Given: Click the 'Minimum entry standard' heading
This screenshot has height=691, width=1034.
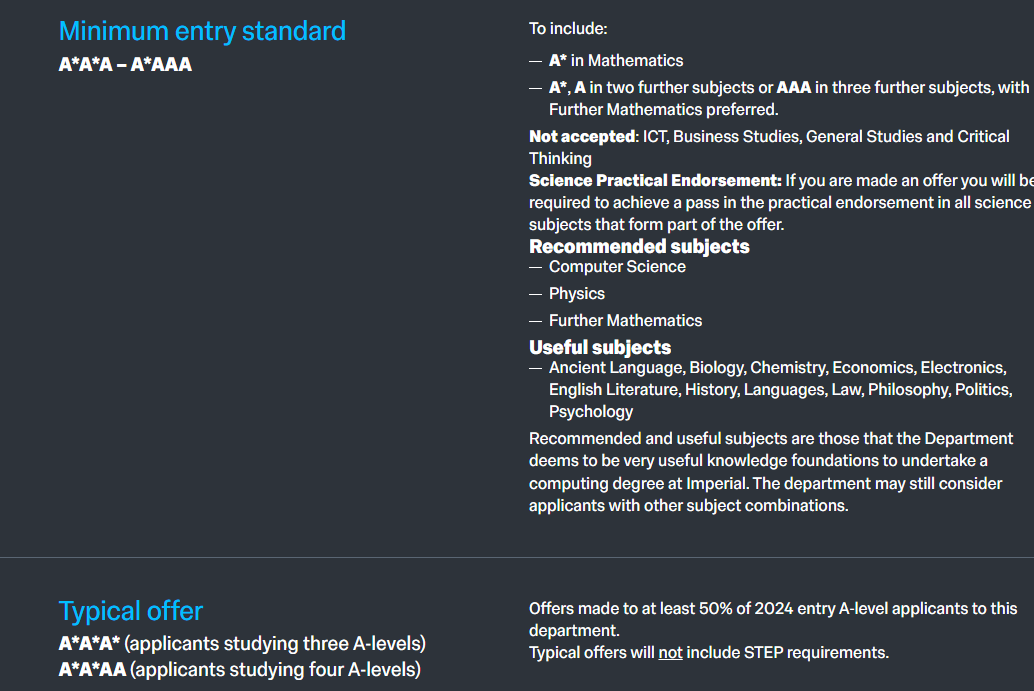Looking at the screenshot, I should point(202,31).
